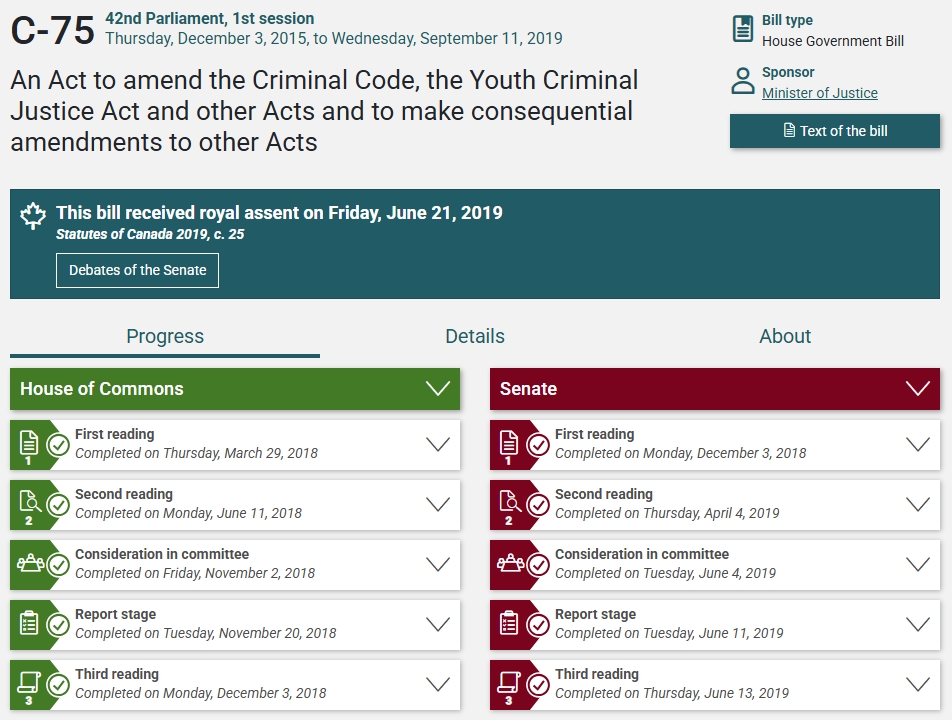Click the Commons report stage clipboard icon
Image resolution: width=952 pixels, height=720 pixels.
pyautogui.click(x=29, y=623)
